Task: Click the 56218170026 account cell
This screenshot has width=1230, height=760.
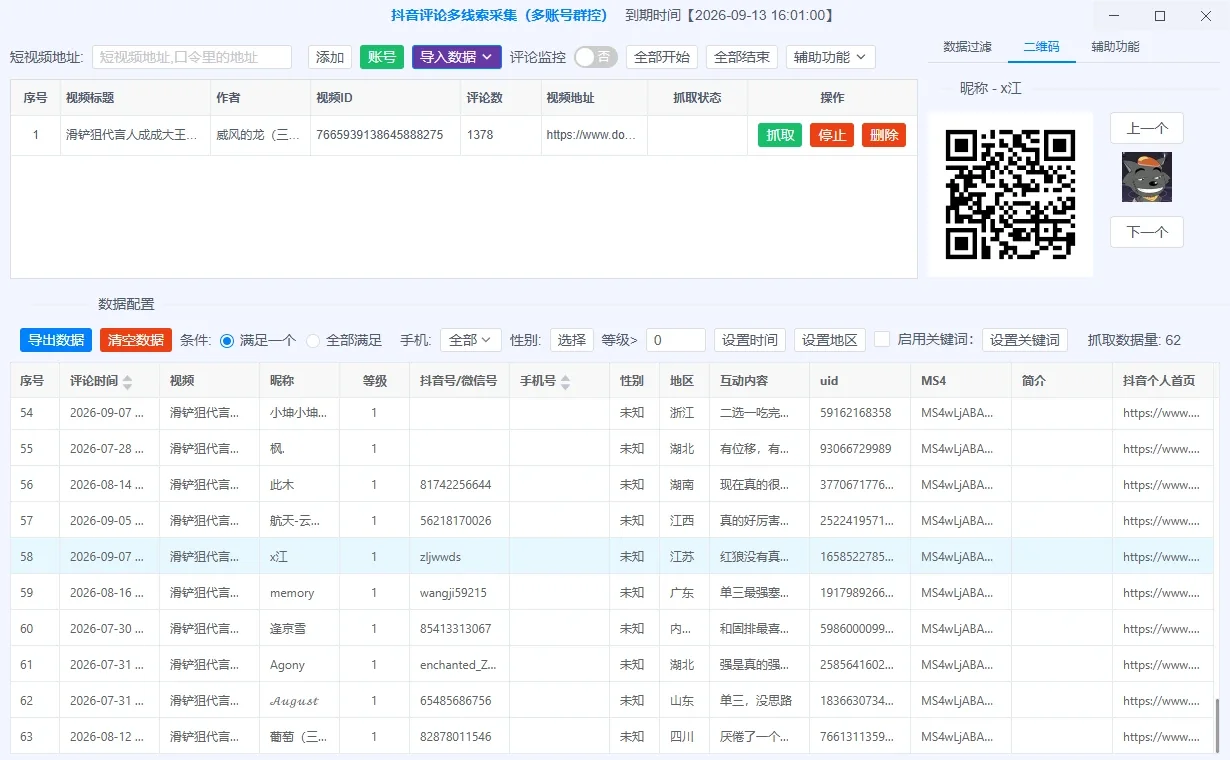Action: [x=459, y=521]
